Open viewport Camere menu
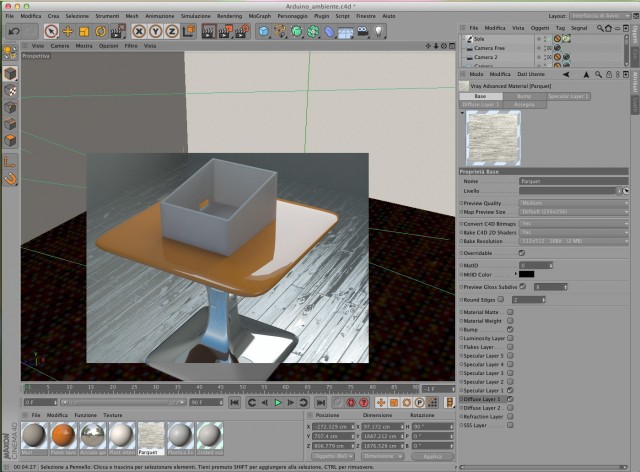 tap(60, 46)
